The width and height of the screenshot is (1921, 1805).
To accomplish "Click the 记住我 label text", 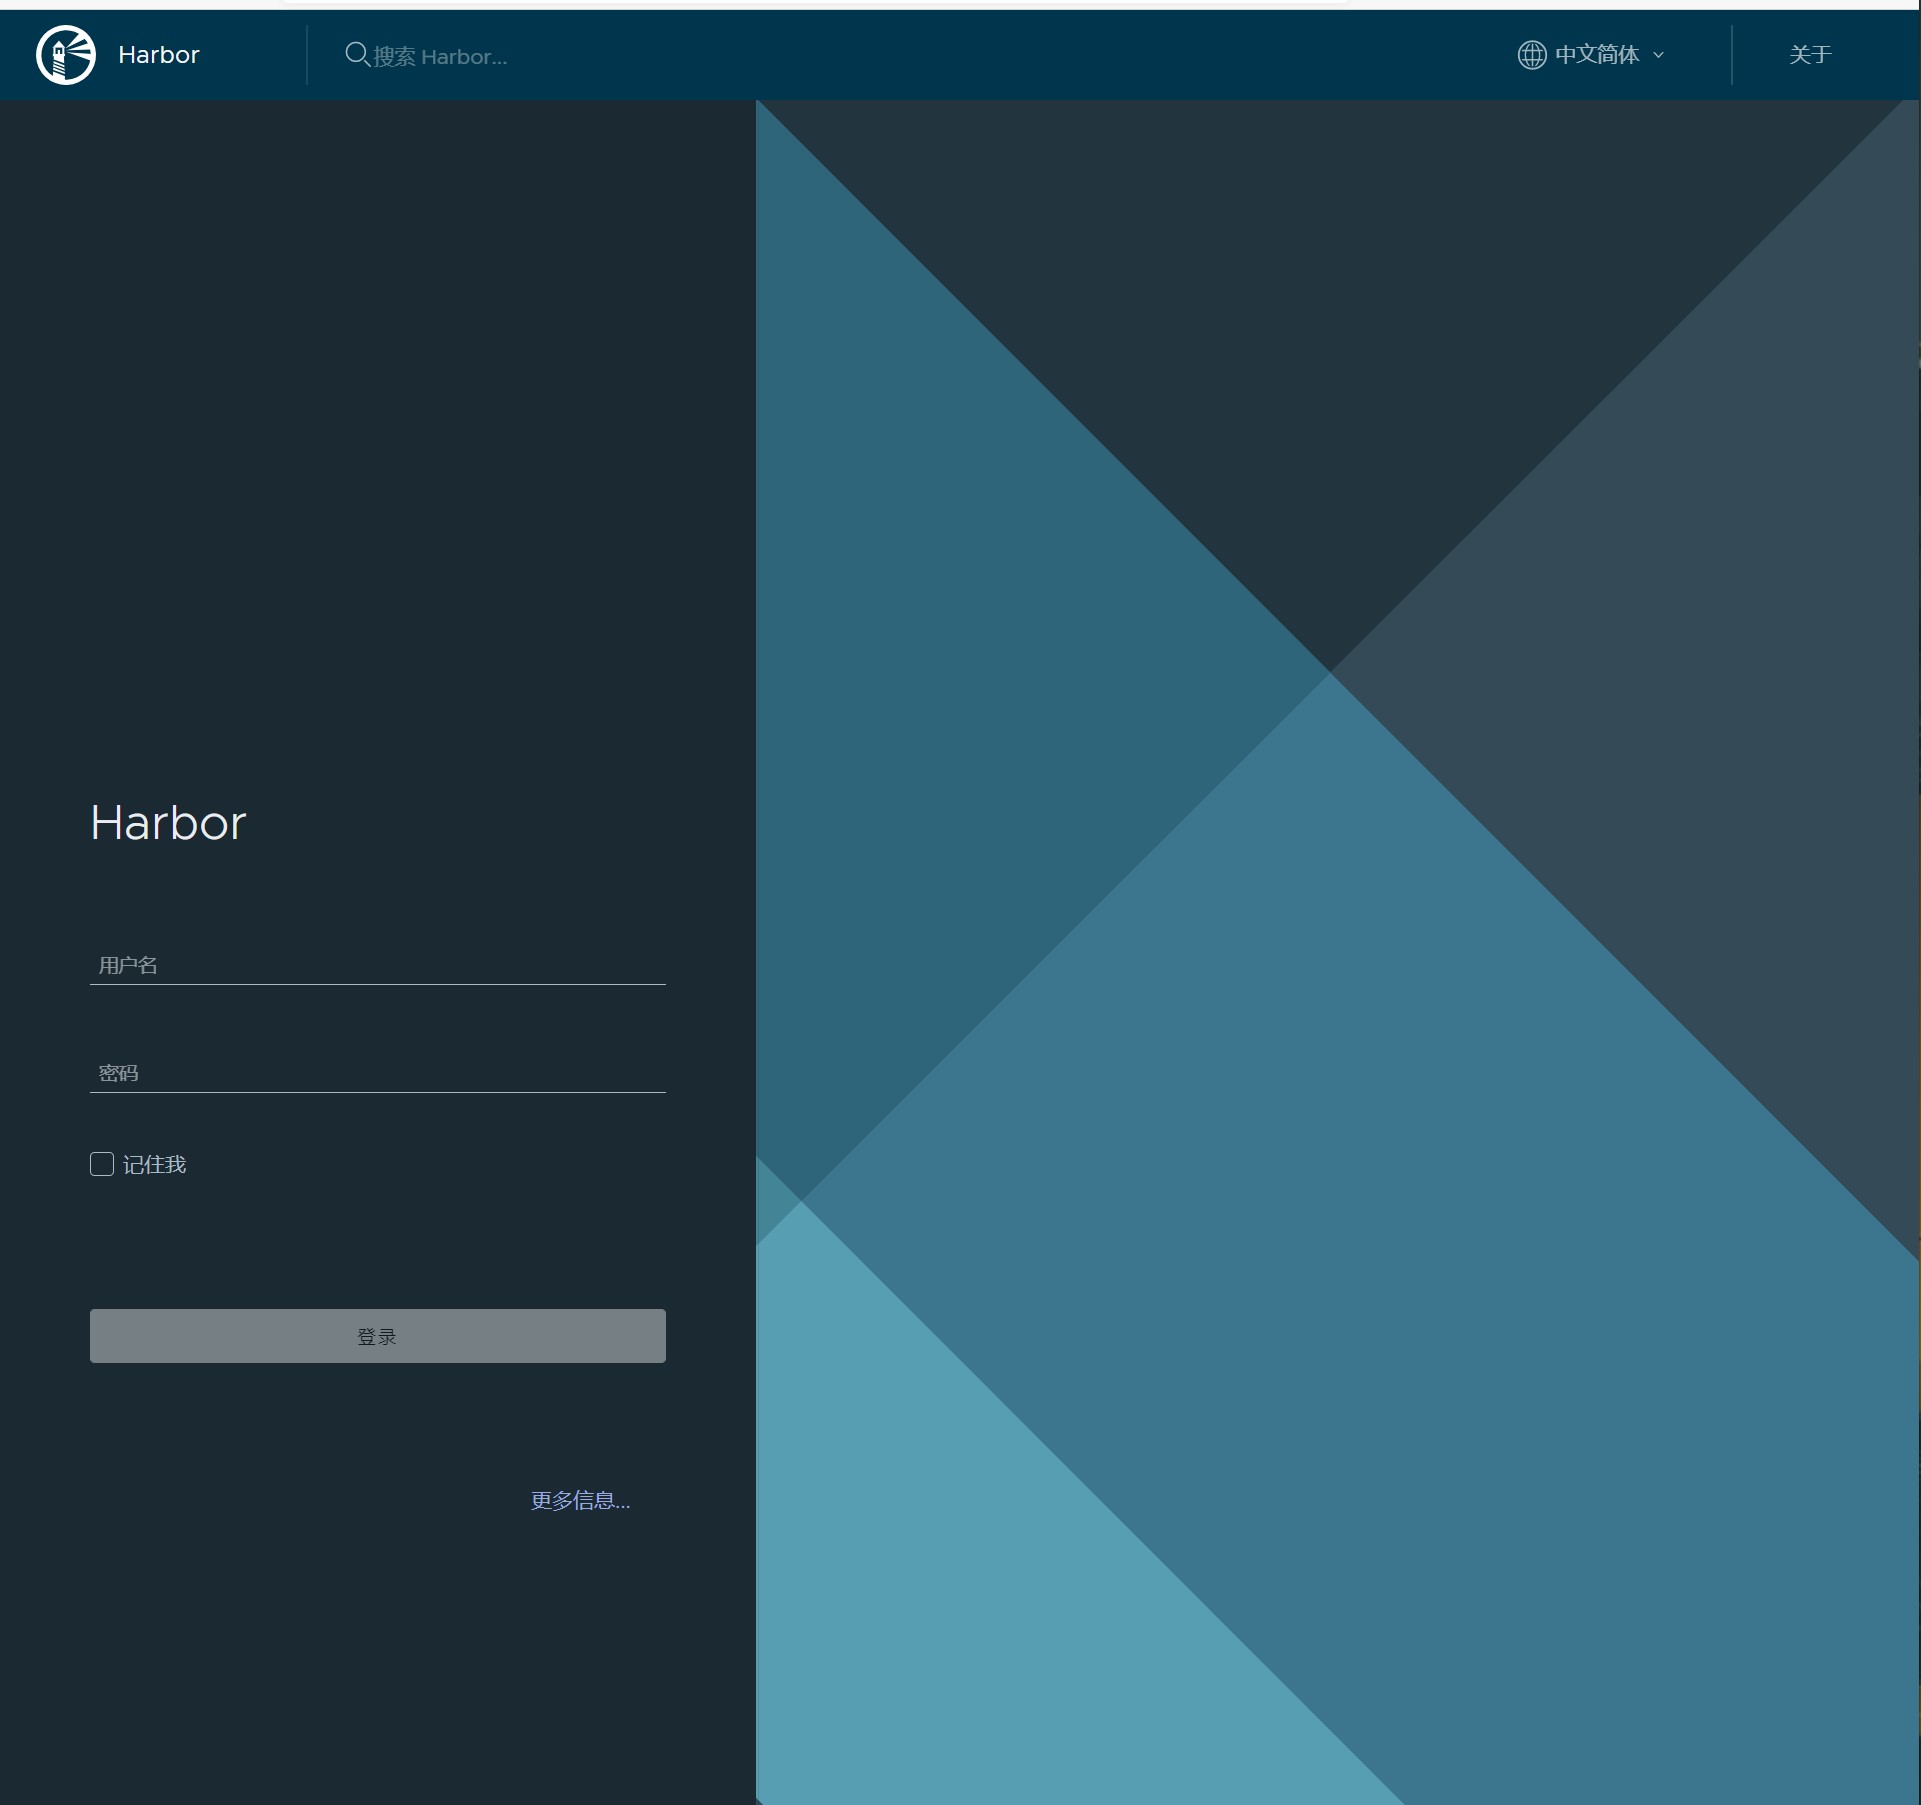I will [155, 1164].
